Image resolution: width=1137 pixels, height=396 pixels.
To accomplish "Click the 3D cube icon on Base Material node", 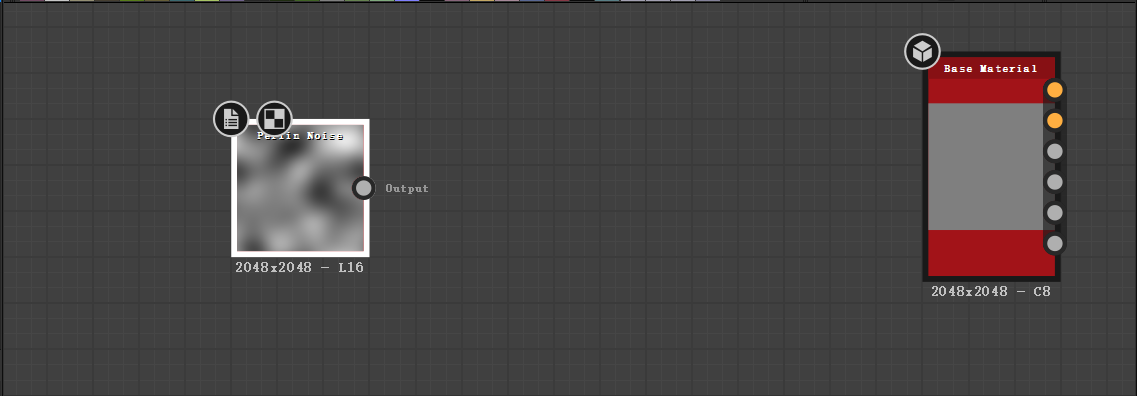I will pos(922,51).
